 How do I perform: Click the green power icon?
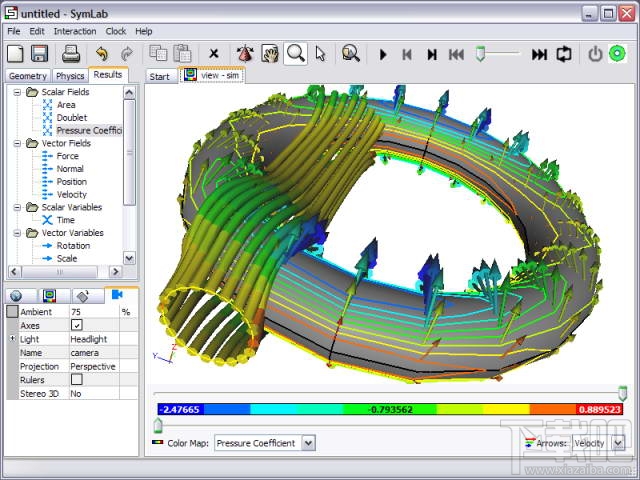pyautogui.click(x=618, y=54)
